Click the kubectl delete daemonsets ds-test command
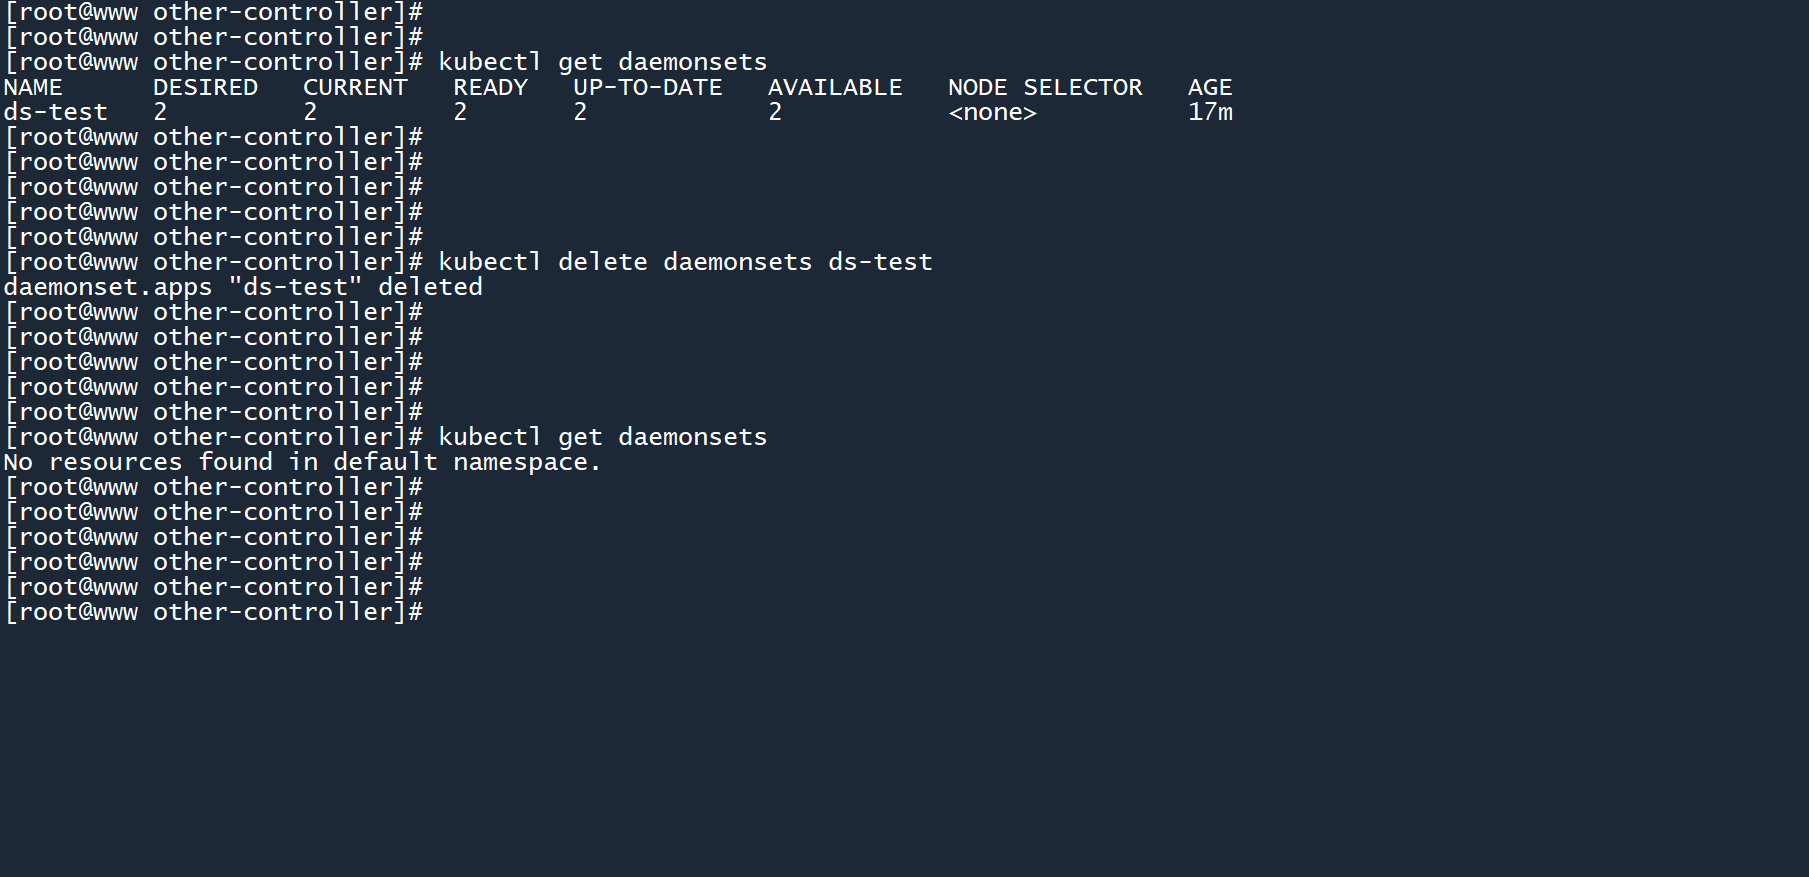This screenshot has height=877, width=1809. click(x=685, y=262)
